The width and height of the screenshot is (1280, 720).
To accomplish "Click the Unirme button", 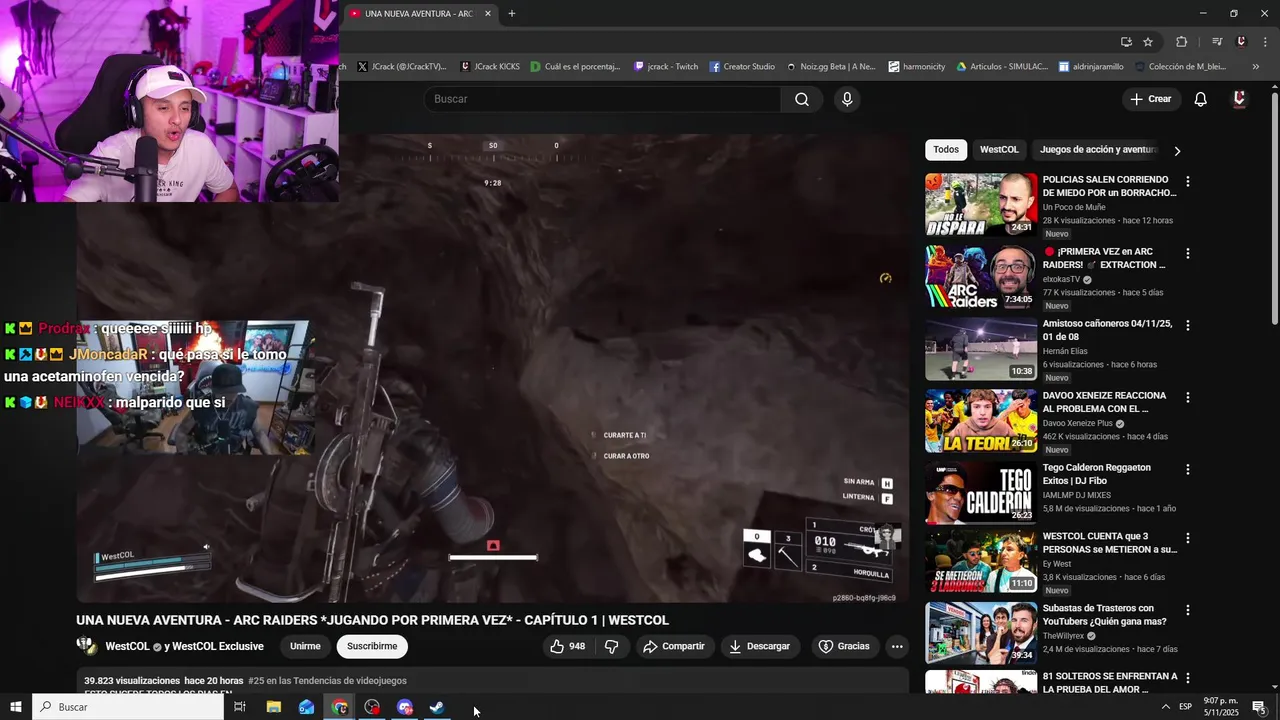I will [305, 646].
